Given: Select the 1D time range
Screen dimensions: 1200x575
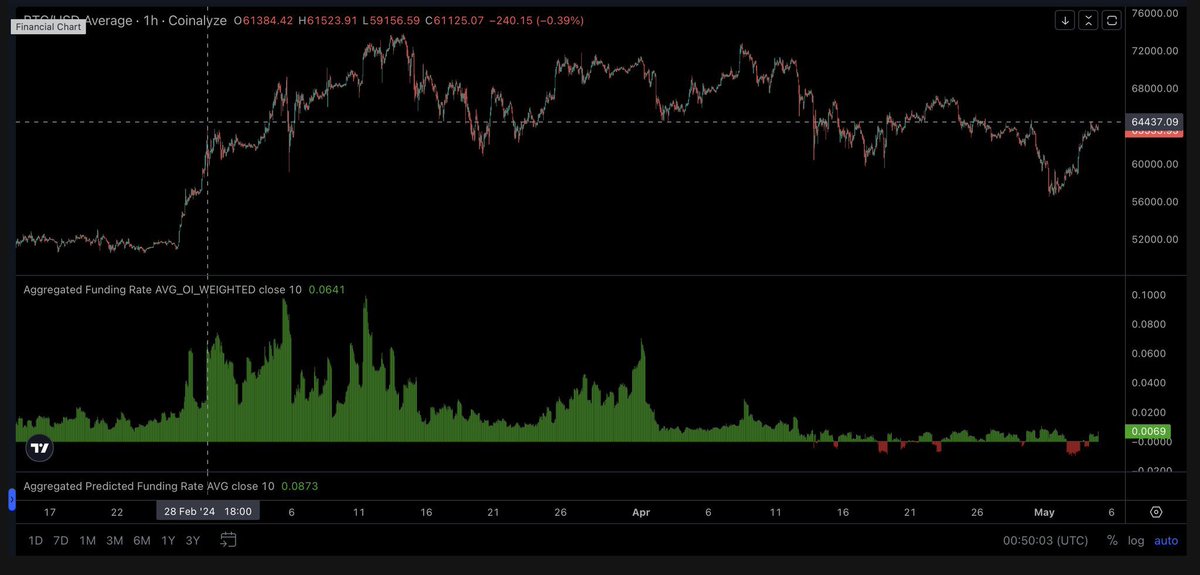Looking at the screenshot, I should coord(35,541).
